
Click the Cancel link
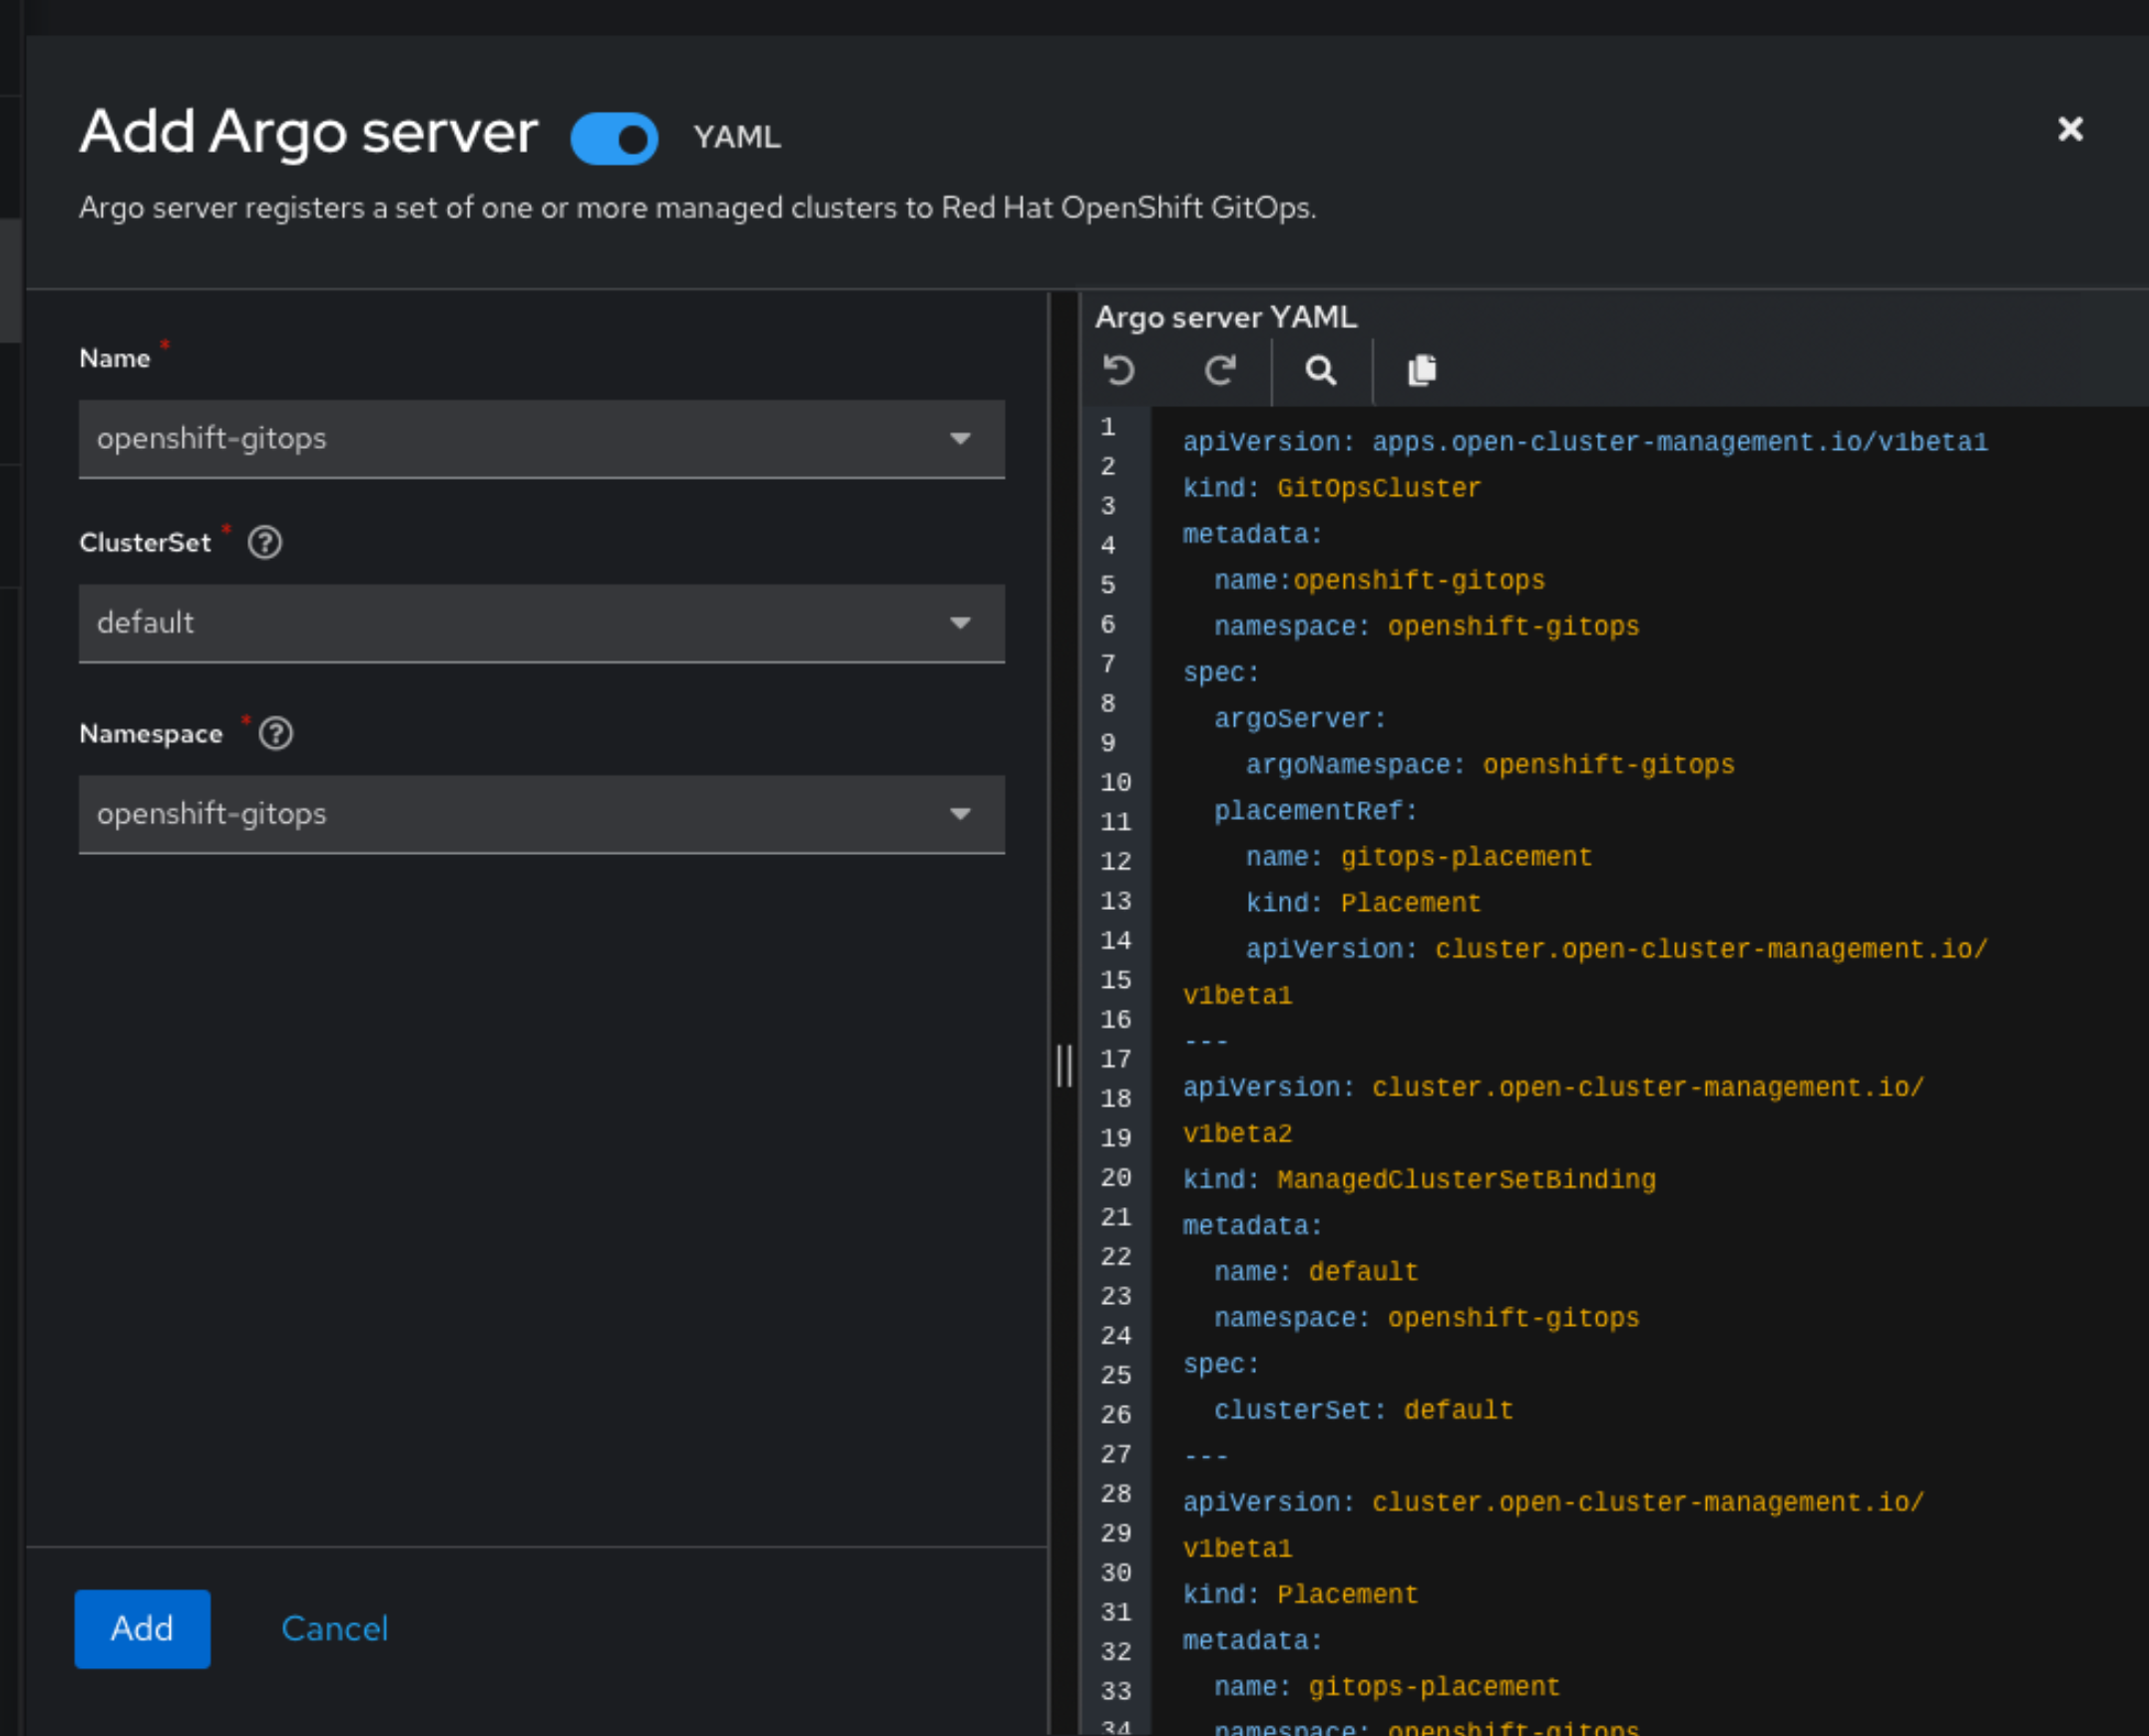tap(334, 1629)
